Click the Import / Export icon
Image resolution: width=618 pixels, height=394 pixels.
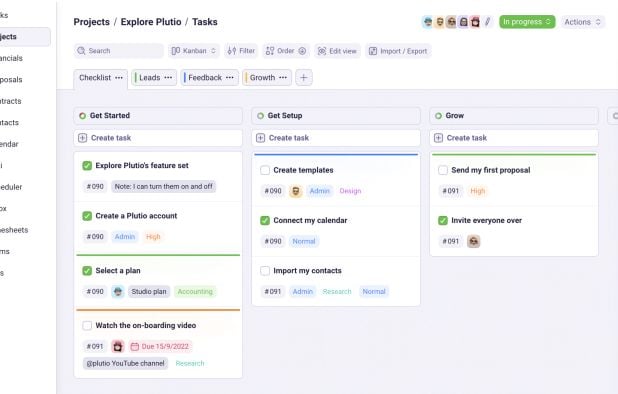(372, 51)
